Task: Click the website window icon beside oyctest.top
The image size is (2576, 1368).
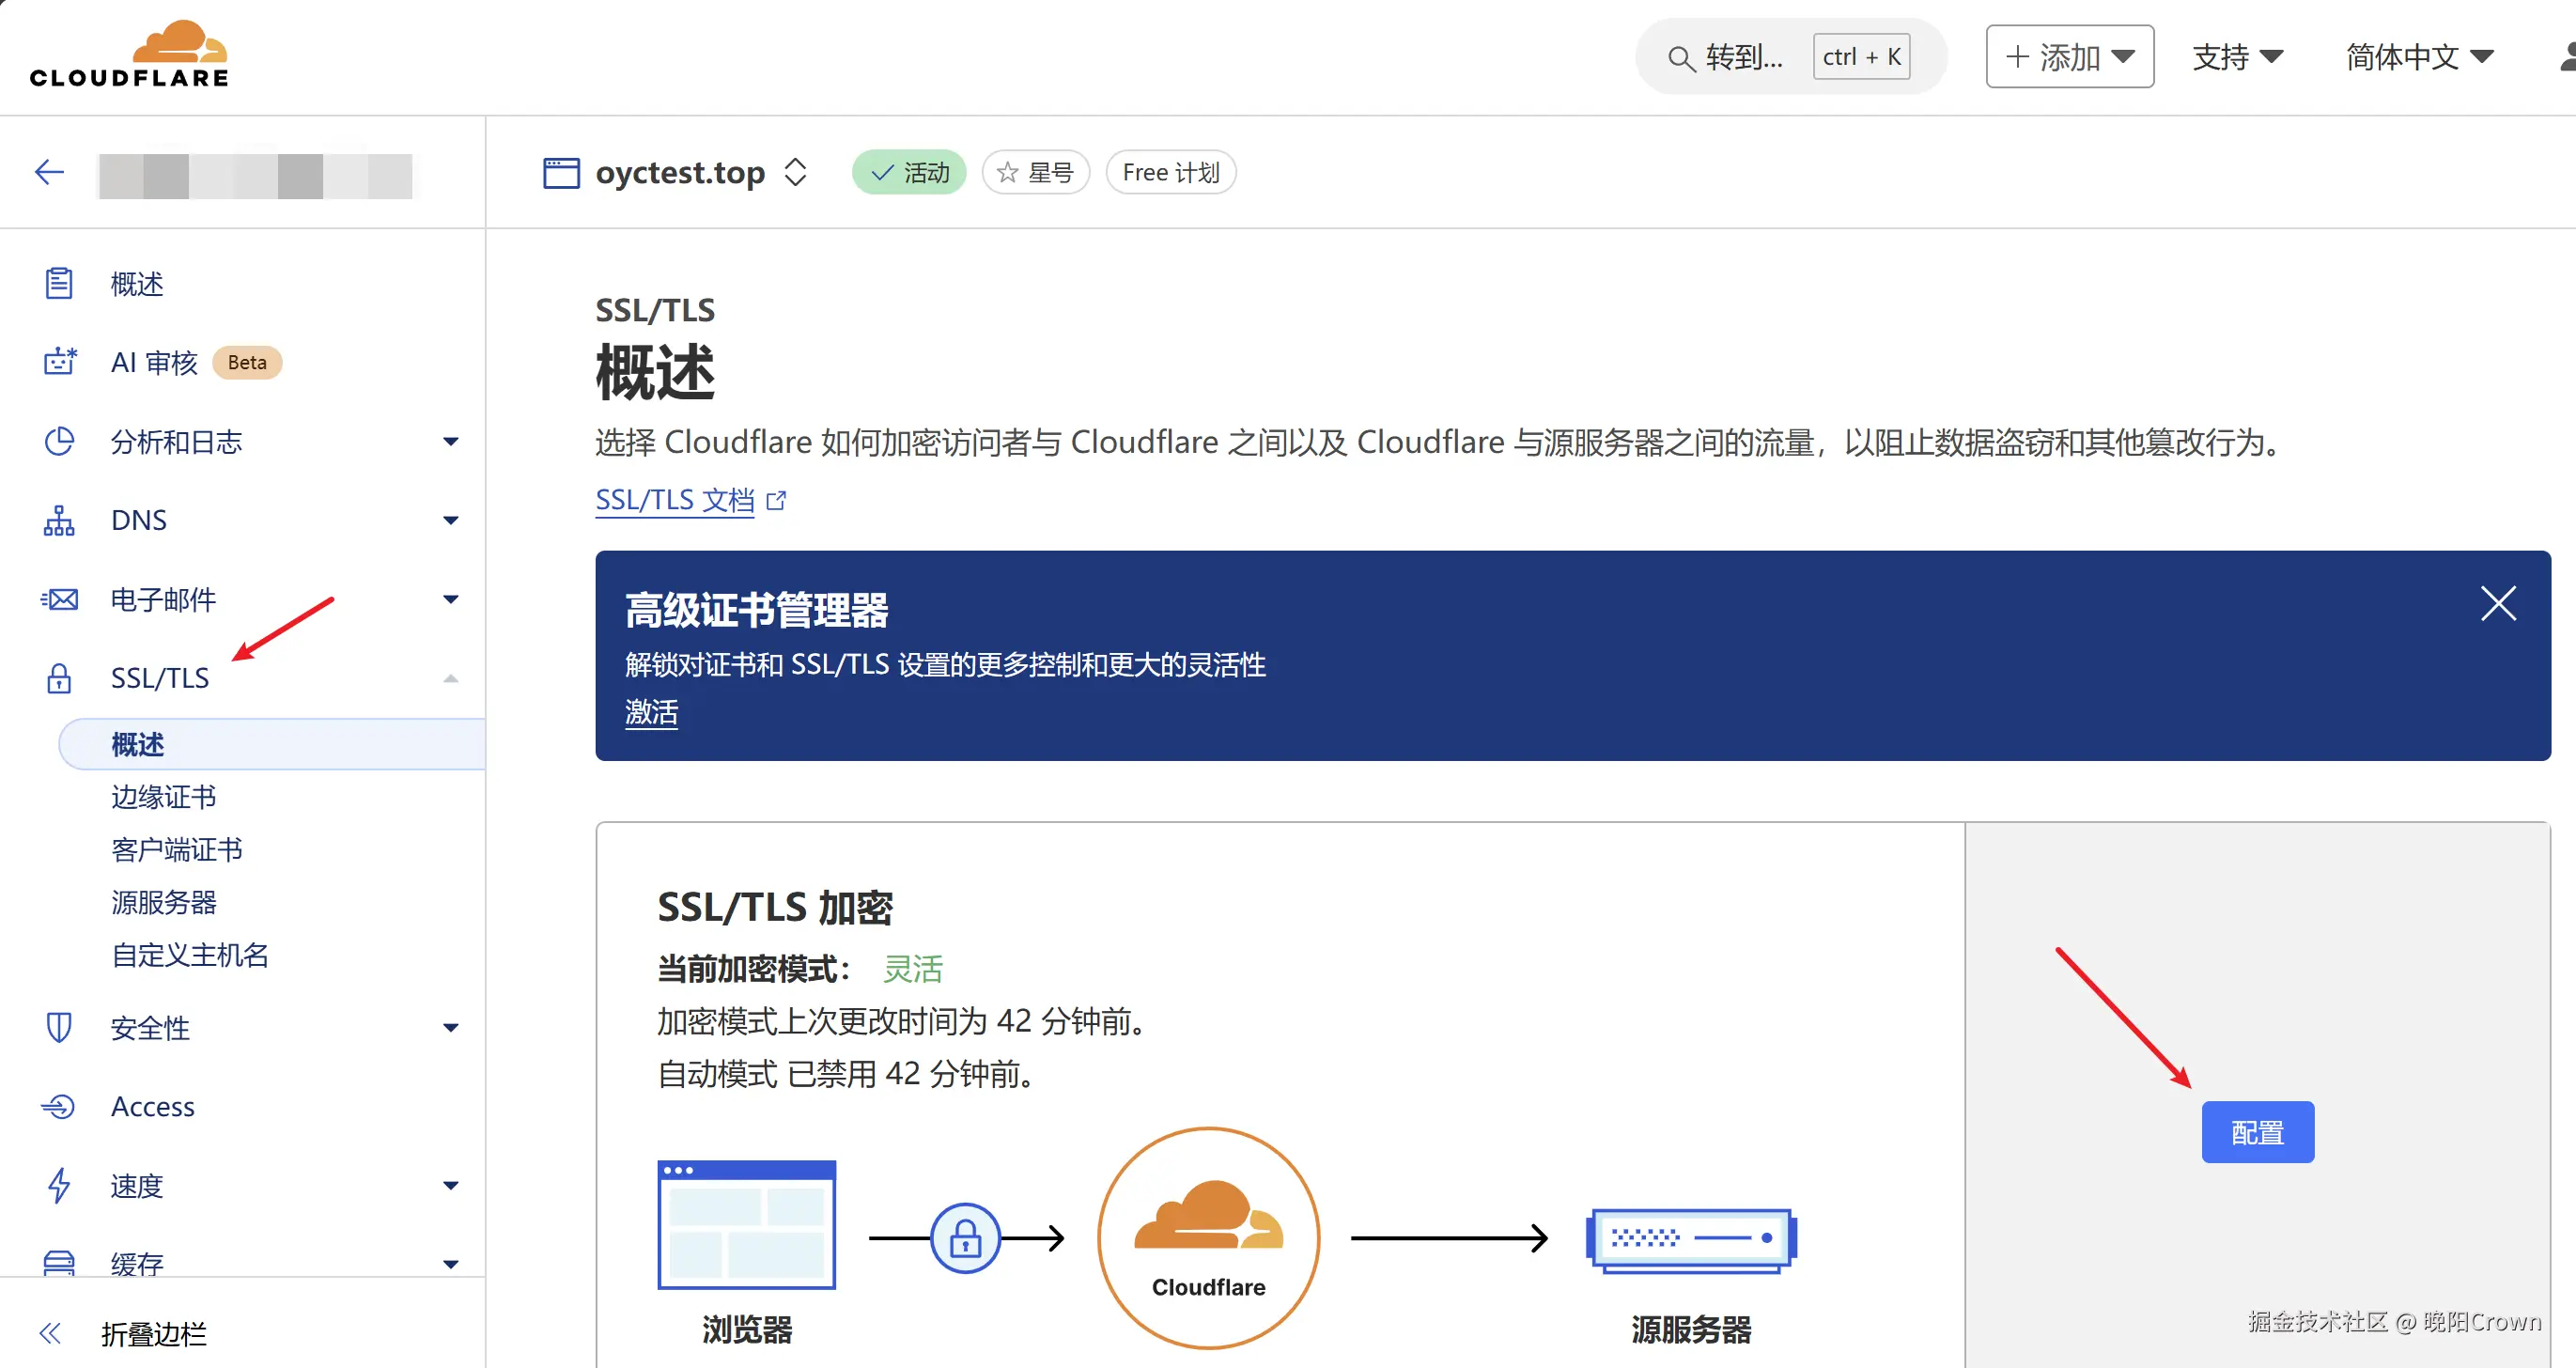Action: point(561,173)
